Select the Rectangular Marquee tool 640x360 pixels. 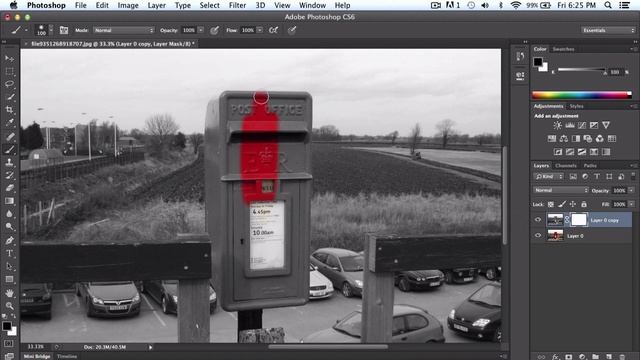(9, 71)
